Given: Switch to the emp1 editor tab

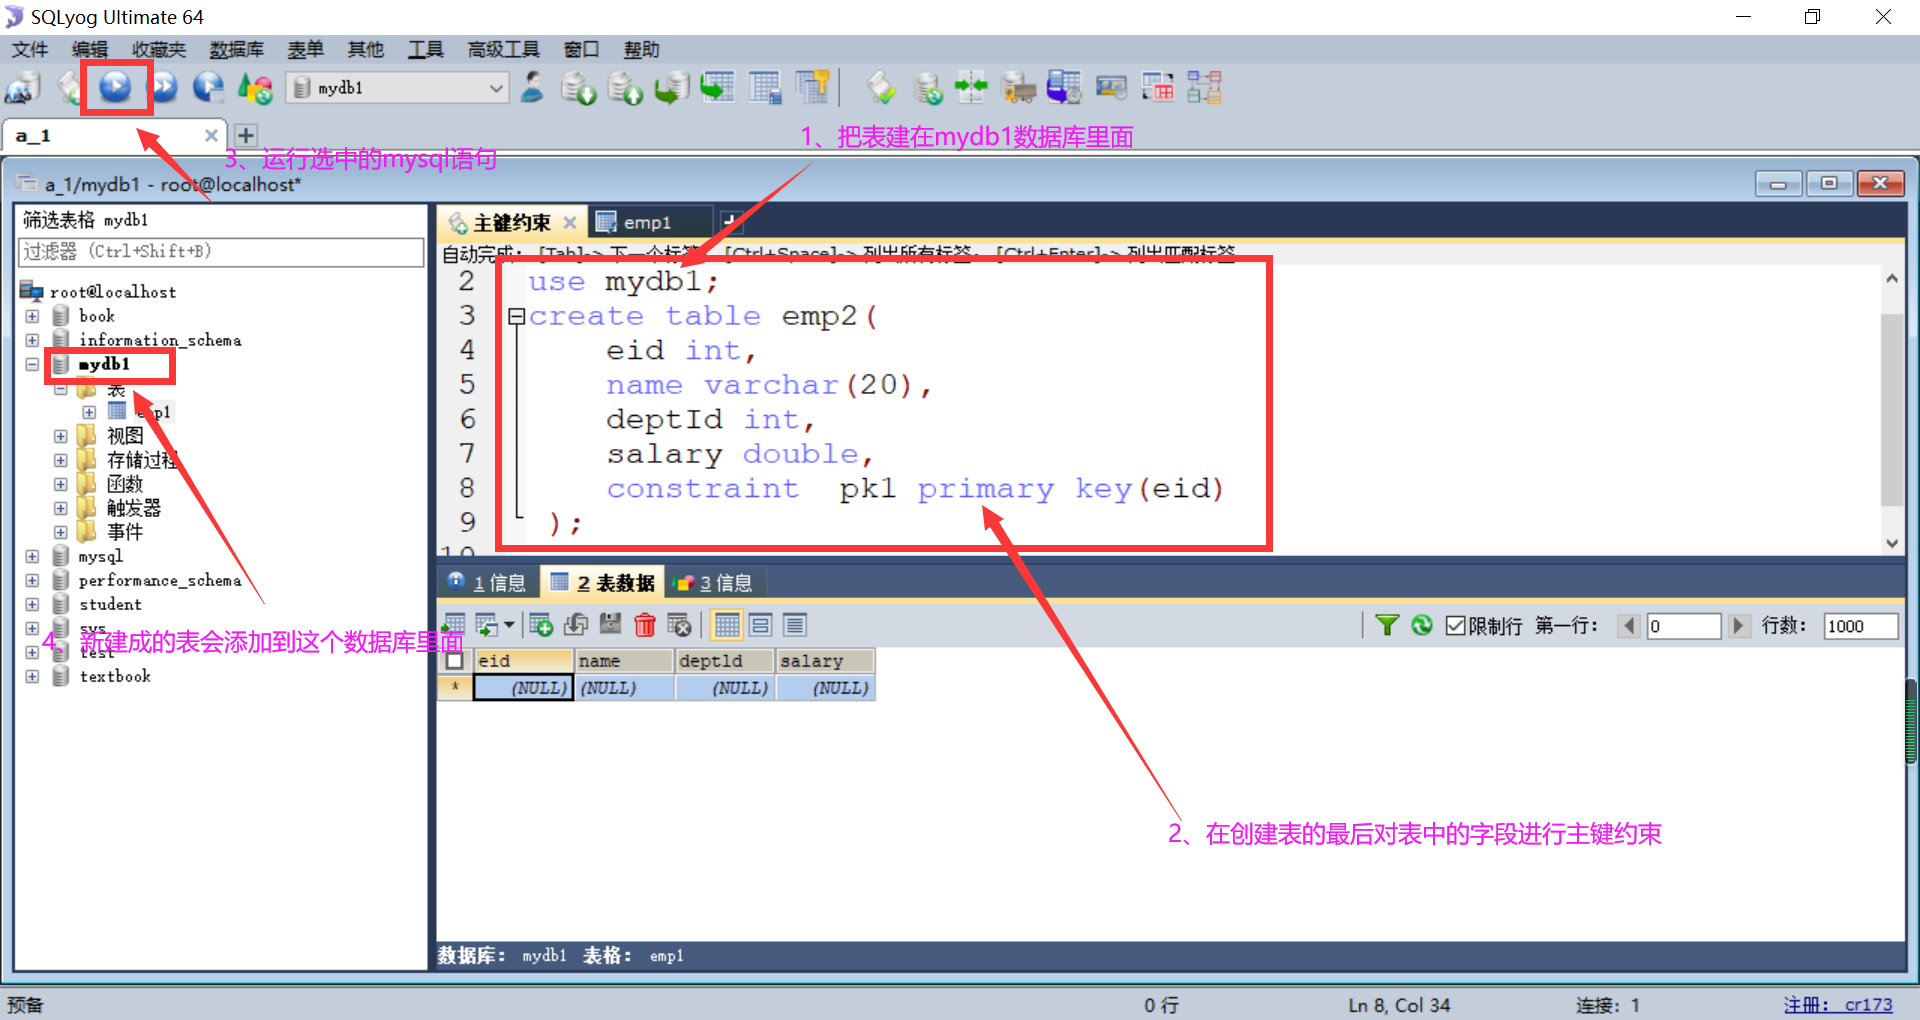Looking at the screenshot, I should click(x=647, y=222).
